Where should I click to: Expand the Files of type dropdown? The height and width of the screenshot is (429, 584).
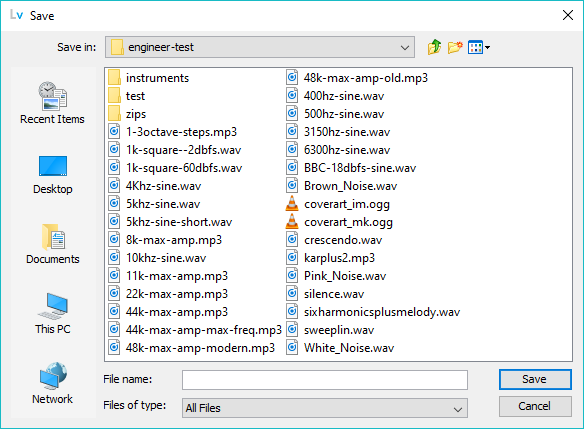click(x=325, y=408)
